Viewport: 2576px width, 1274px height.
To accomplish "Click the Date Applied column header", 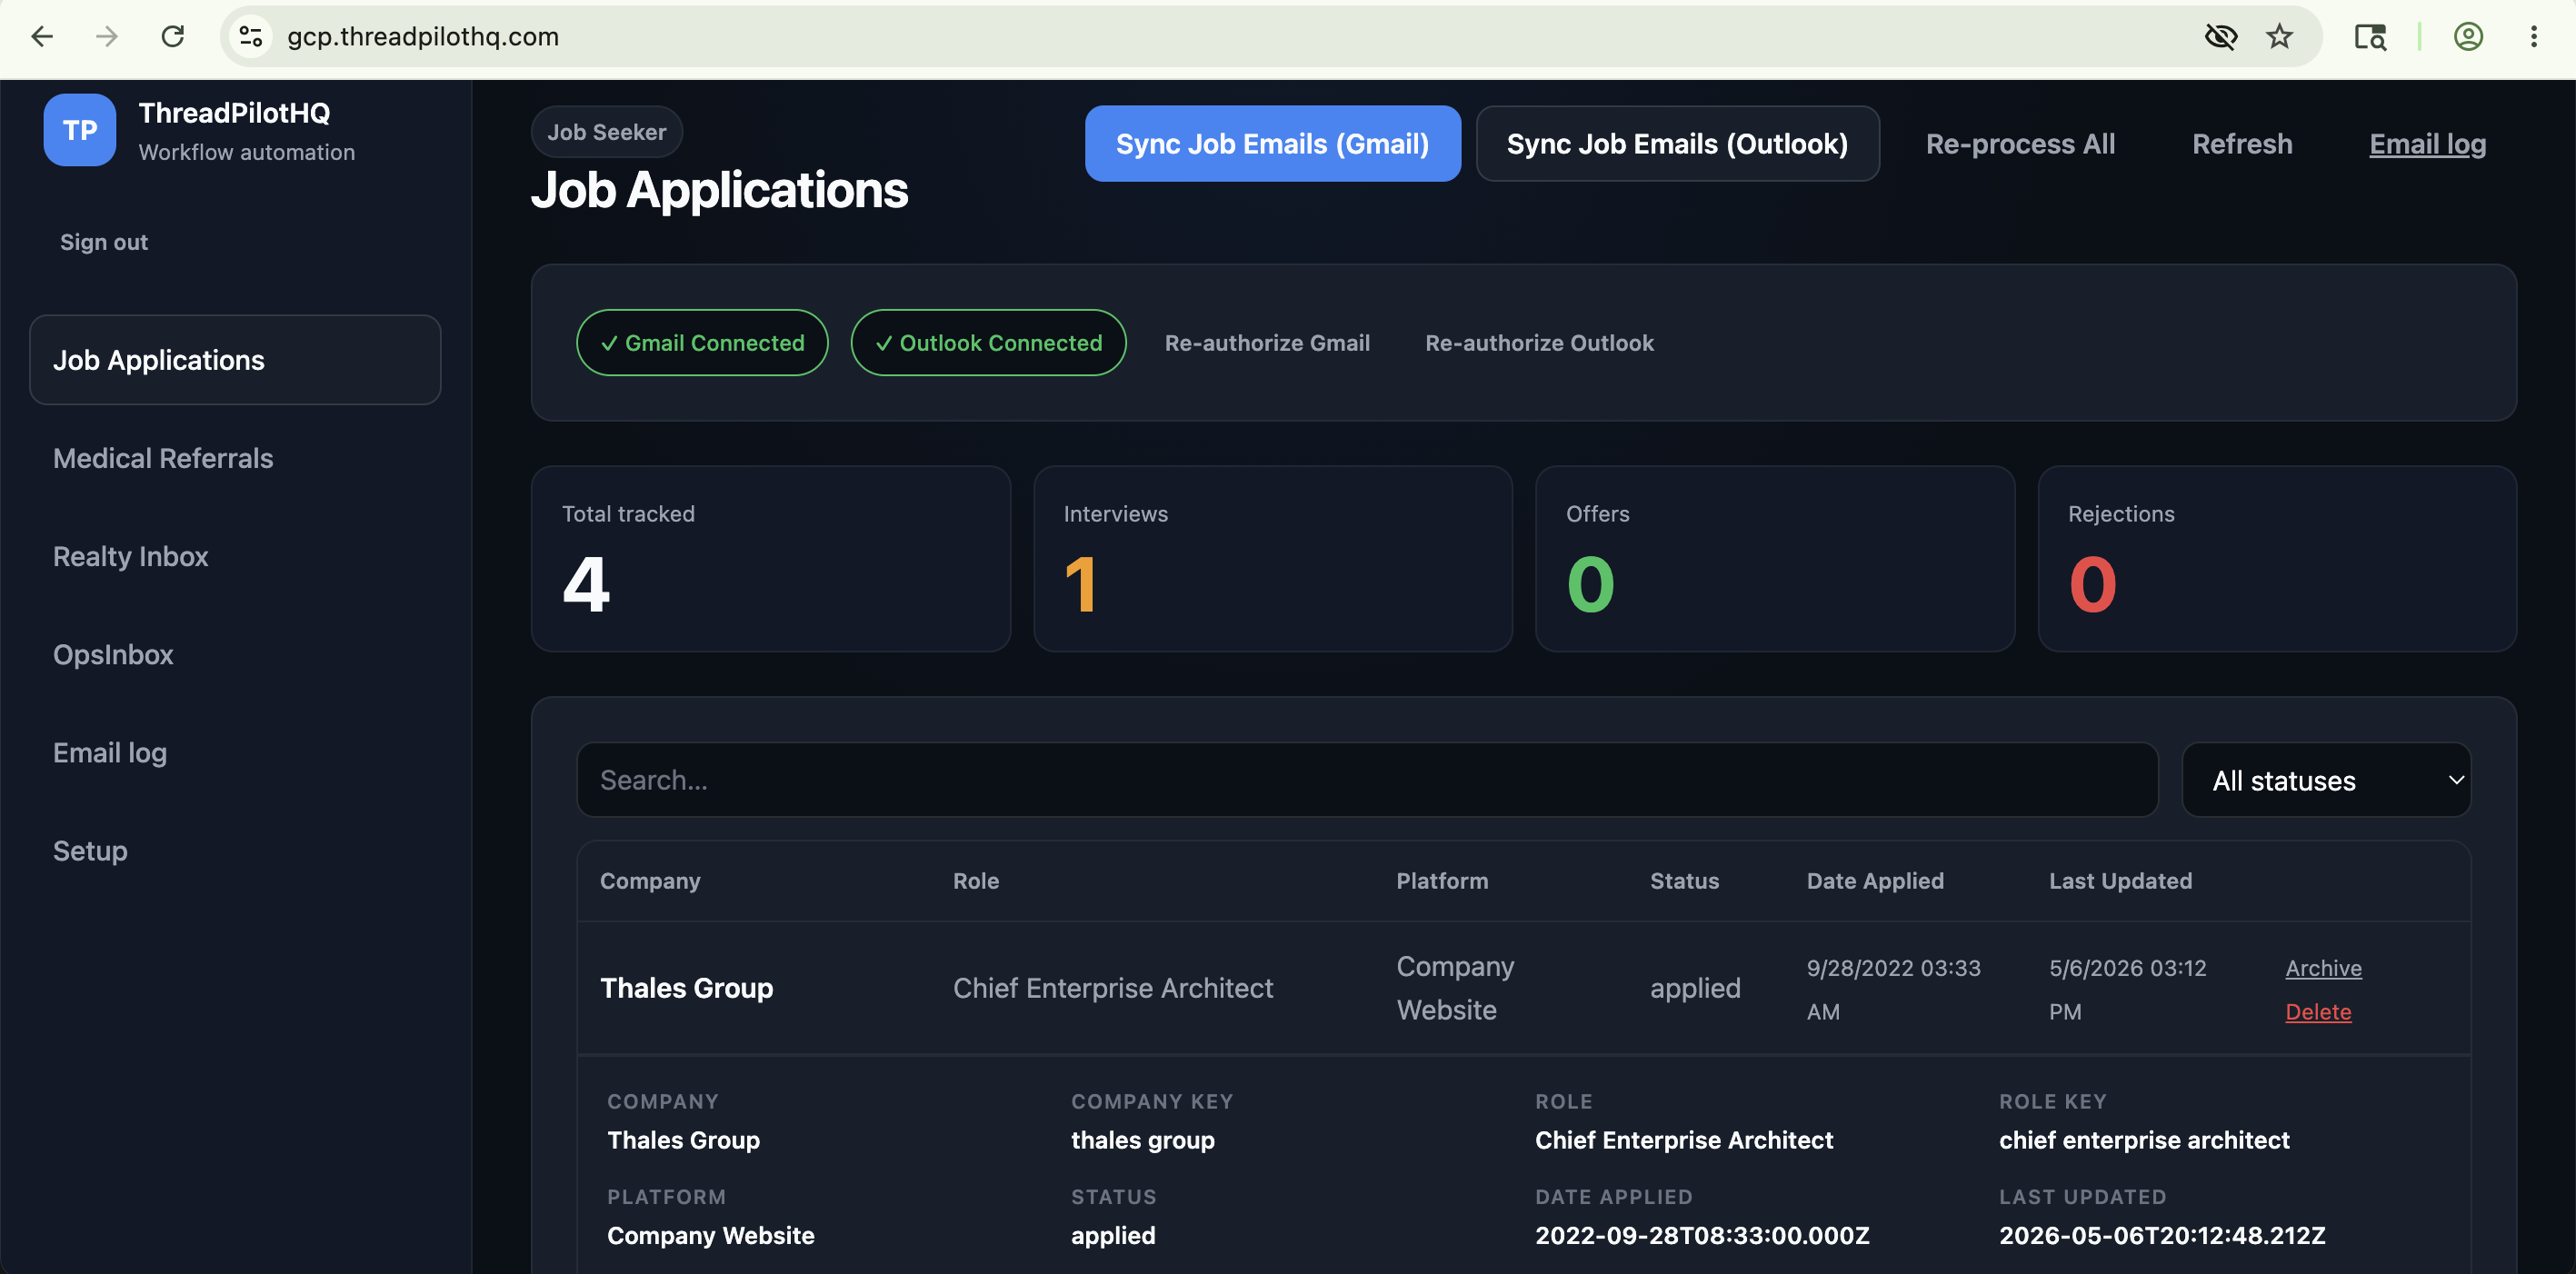I will pyautogui.click(x=1875, y=881).
